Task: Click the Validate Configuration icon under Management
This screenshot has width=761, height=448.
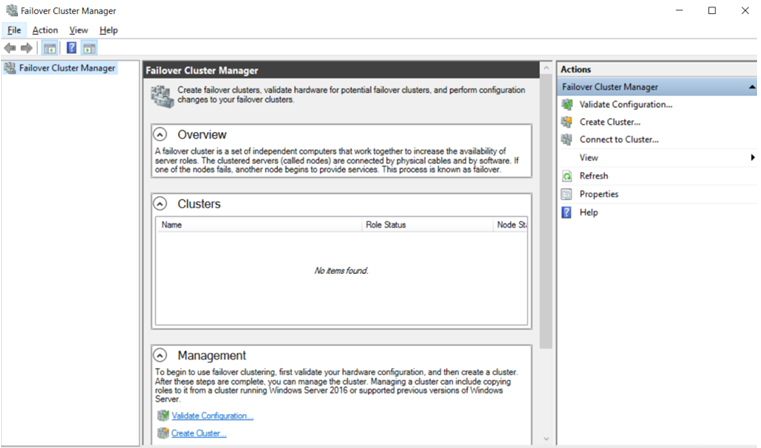Action: click(x=163, y=415)
